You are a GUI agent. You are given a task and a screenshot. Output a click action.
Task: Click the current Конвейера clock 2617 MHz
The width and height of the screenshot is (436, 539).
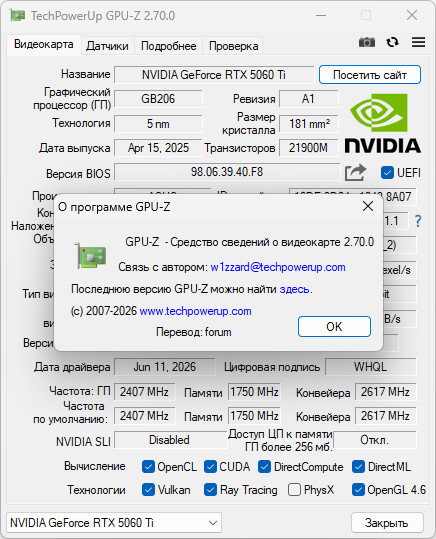(385, 392)
